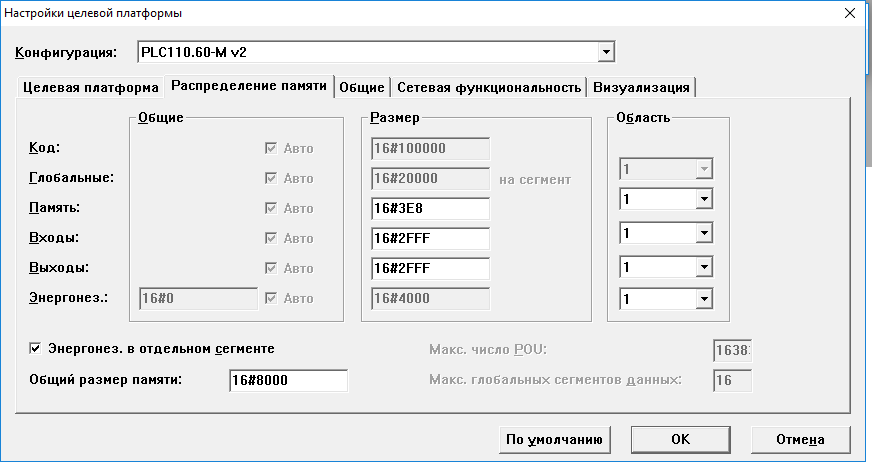This screenshot has width=872, height=462.
Task: Open the Конфигурация dropdown list
Action: (x=605, y=52)
